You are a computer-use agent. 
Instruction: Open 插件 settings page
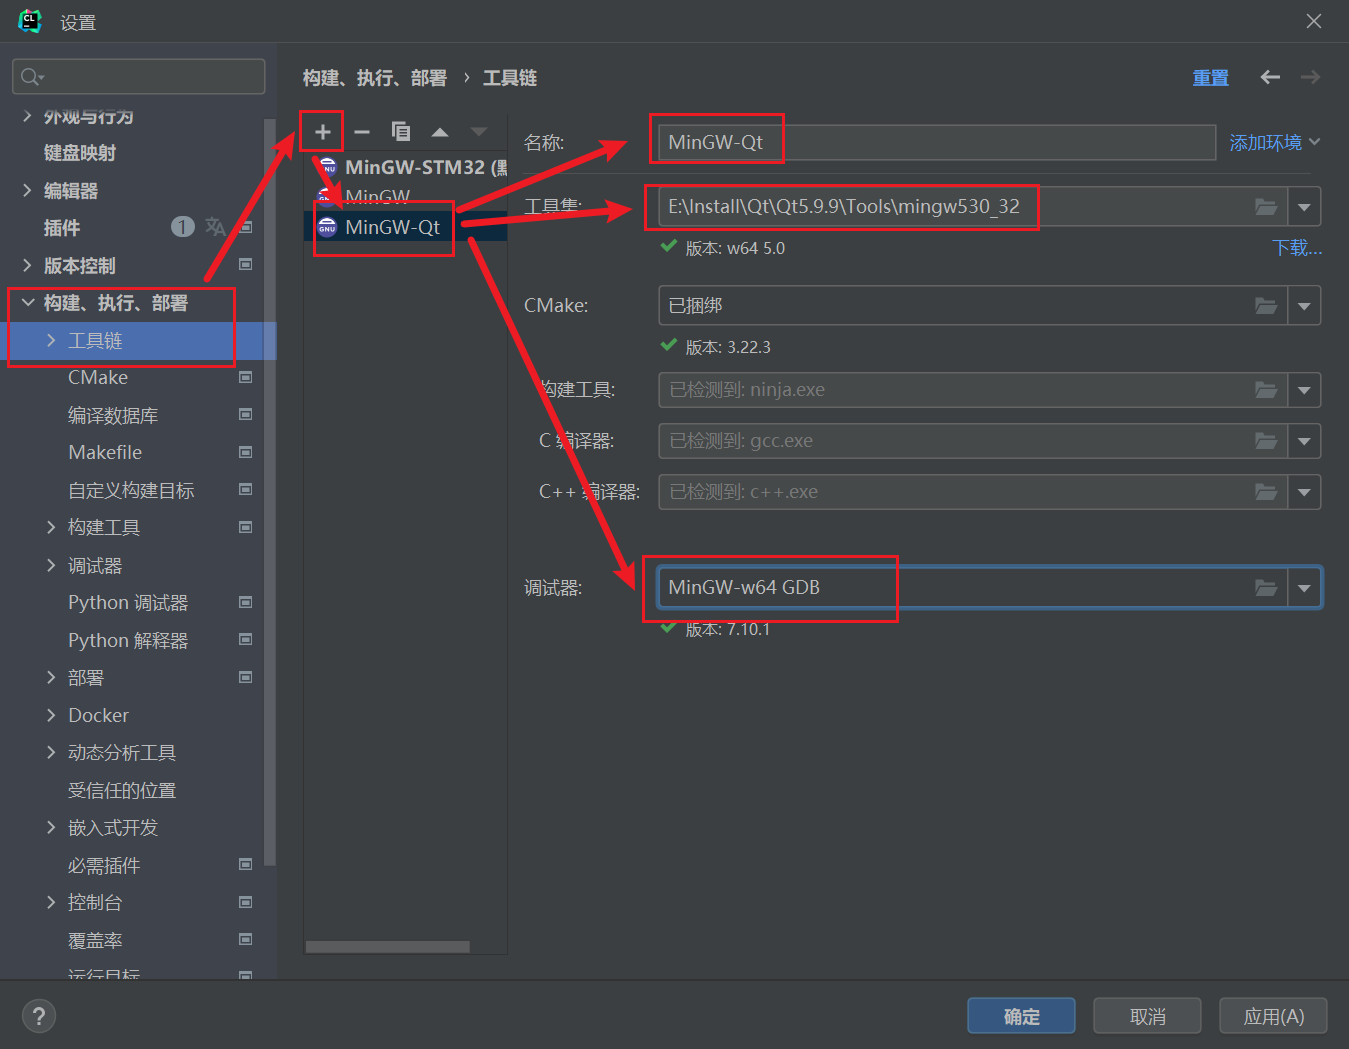[62, 228]
